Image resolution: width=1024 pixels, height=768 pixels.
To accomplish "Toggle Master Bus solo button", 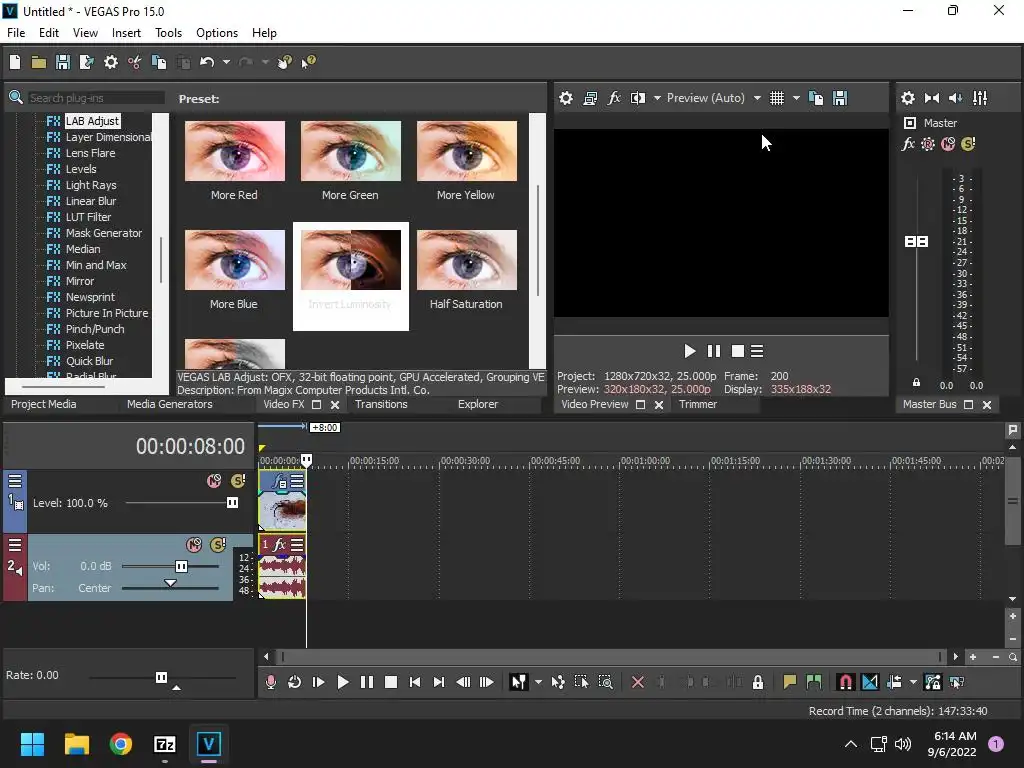I will click(968, 144).
